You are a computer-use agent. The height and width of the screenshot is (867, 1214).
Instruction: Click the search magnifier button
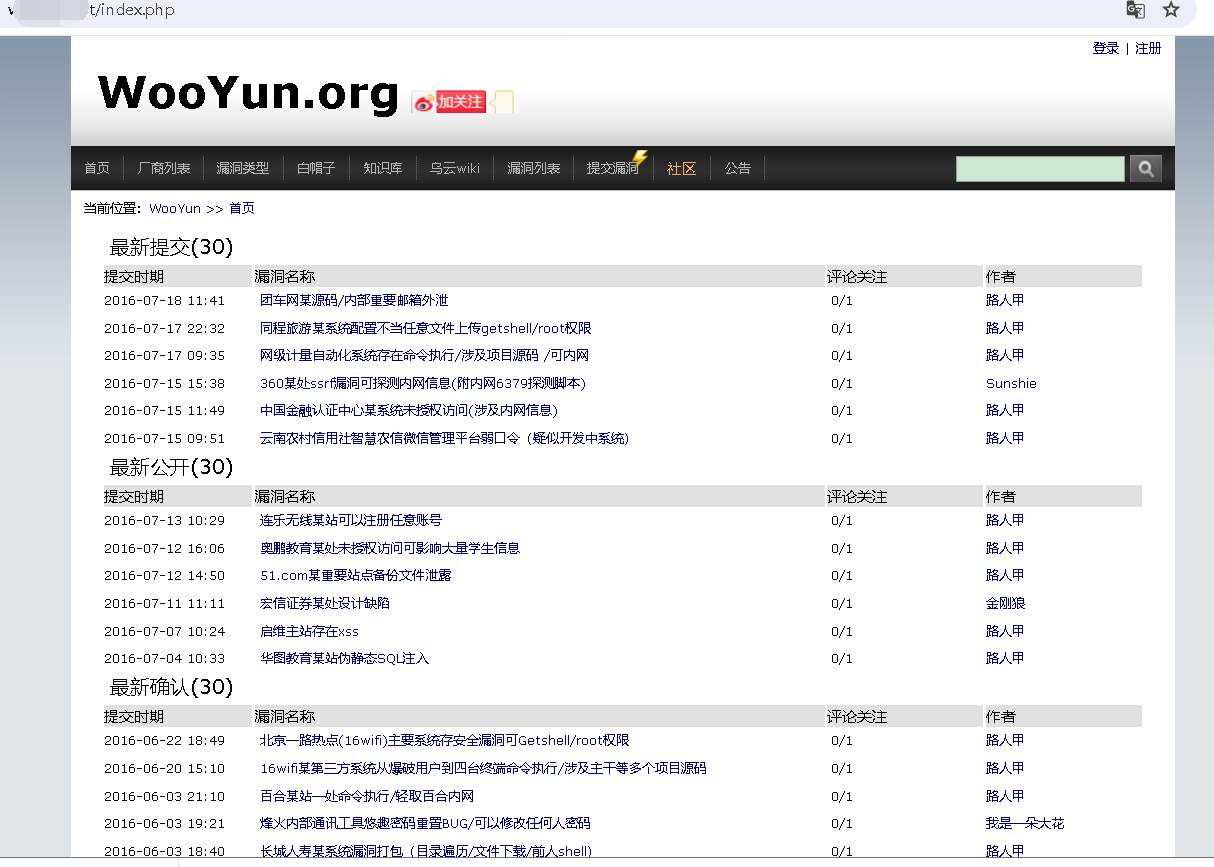pyautogui.click(x=1146, y=169)
